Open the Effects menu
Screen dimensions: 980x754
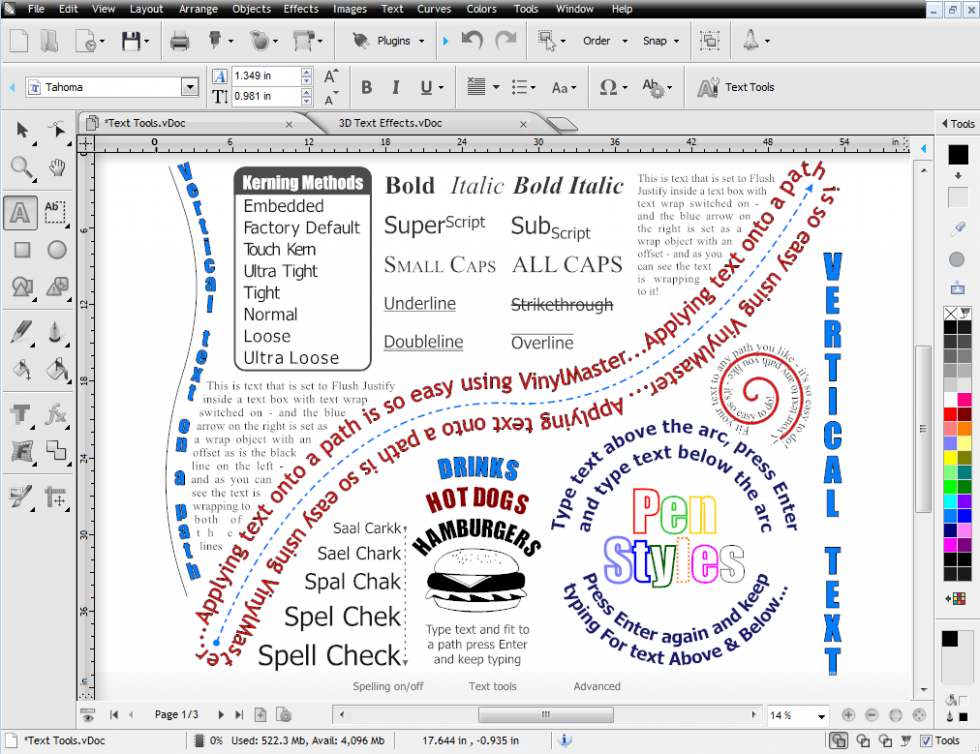[x=300, y=9]
